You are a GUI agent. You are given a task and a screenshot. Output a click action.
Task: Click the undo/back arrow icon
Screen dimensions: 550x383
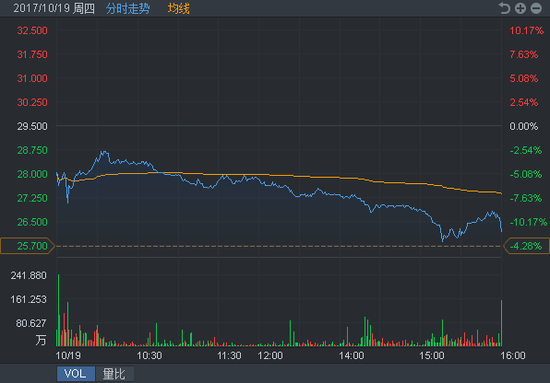[504, 8]
